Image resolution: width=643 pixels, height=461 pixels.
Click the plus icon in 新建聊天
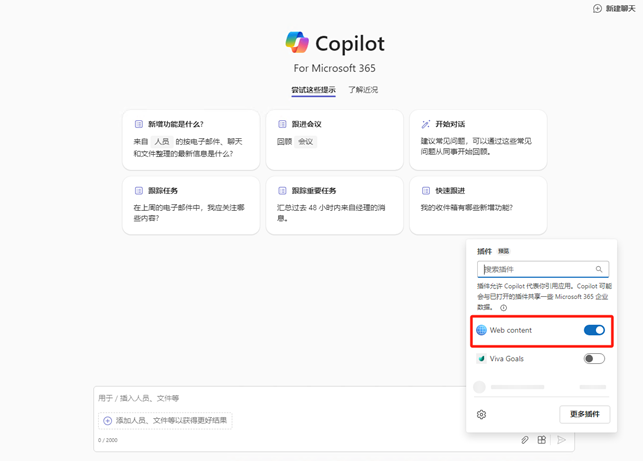pyautogui.click(x=597, y=9)
